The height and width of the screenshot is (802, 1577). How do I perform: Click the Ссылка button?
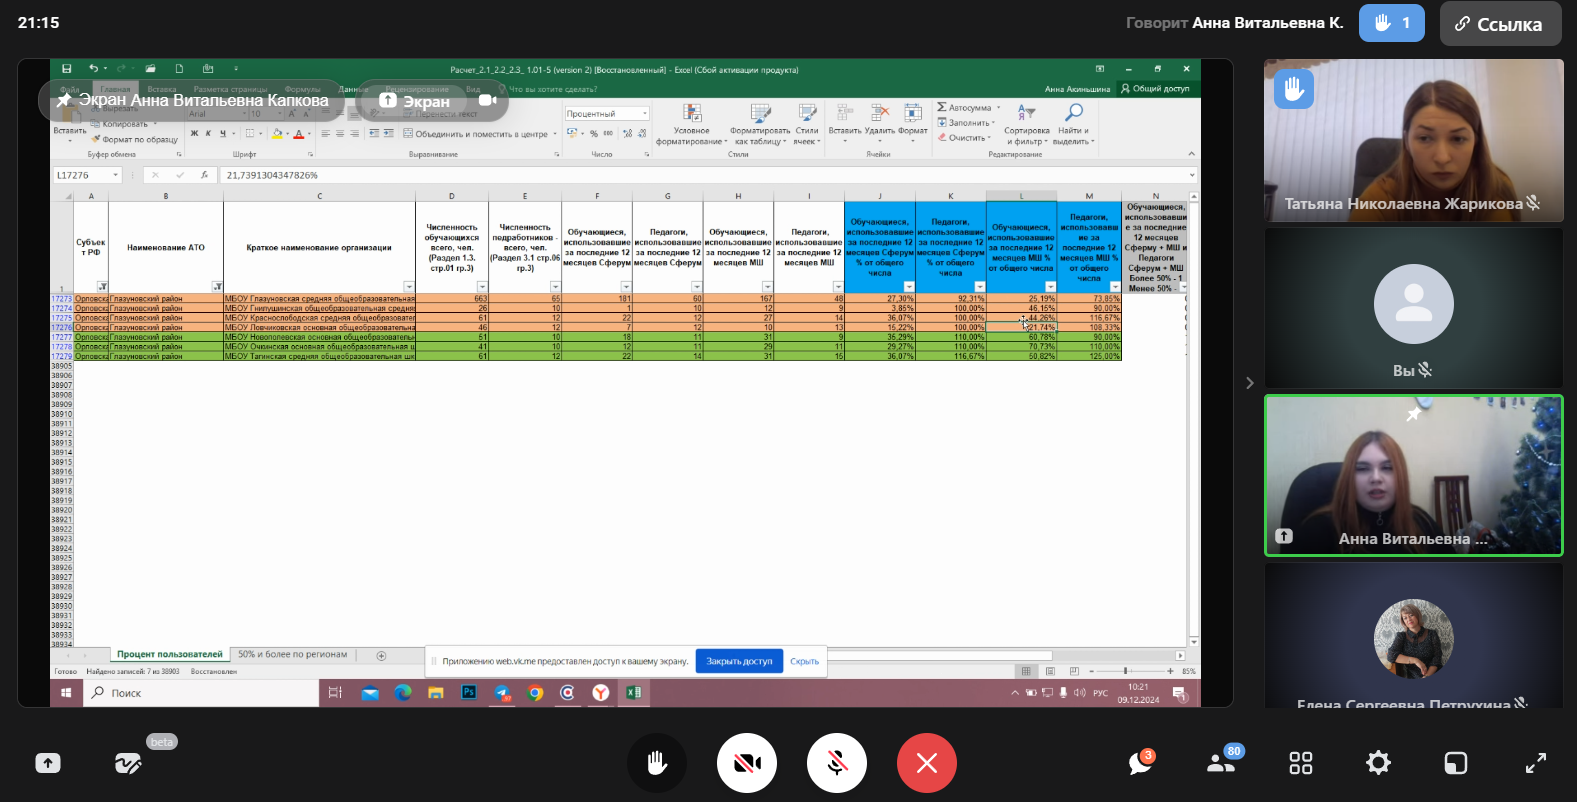(1499, 24)
